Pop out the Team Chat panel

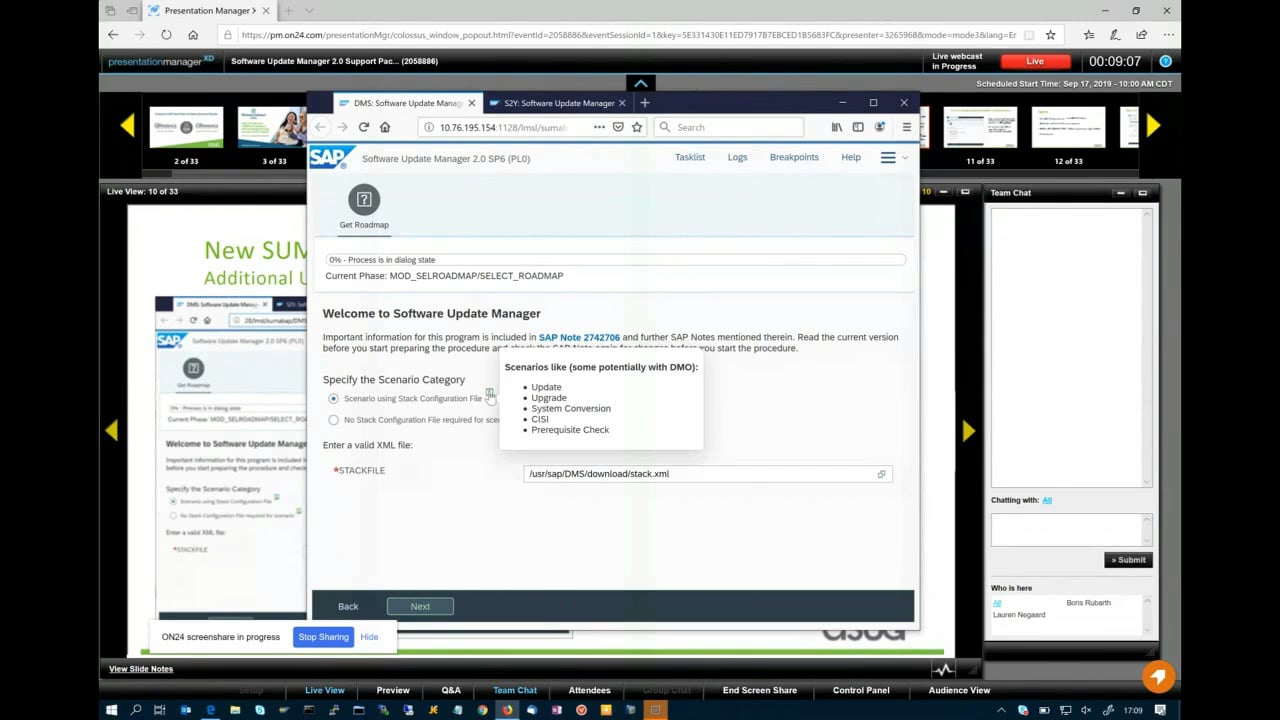[1142, 192]
